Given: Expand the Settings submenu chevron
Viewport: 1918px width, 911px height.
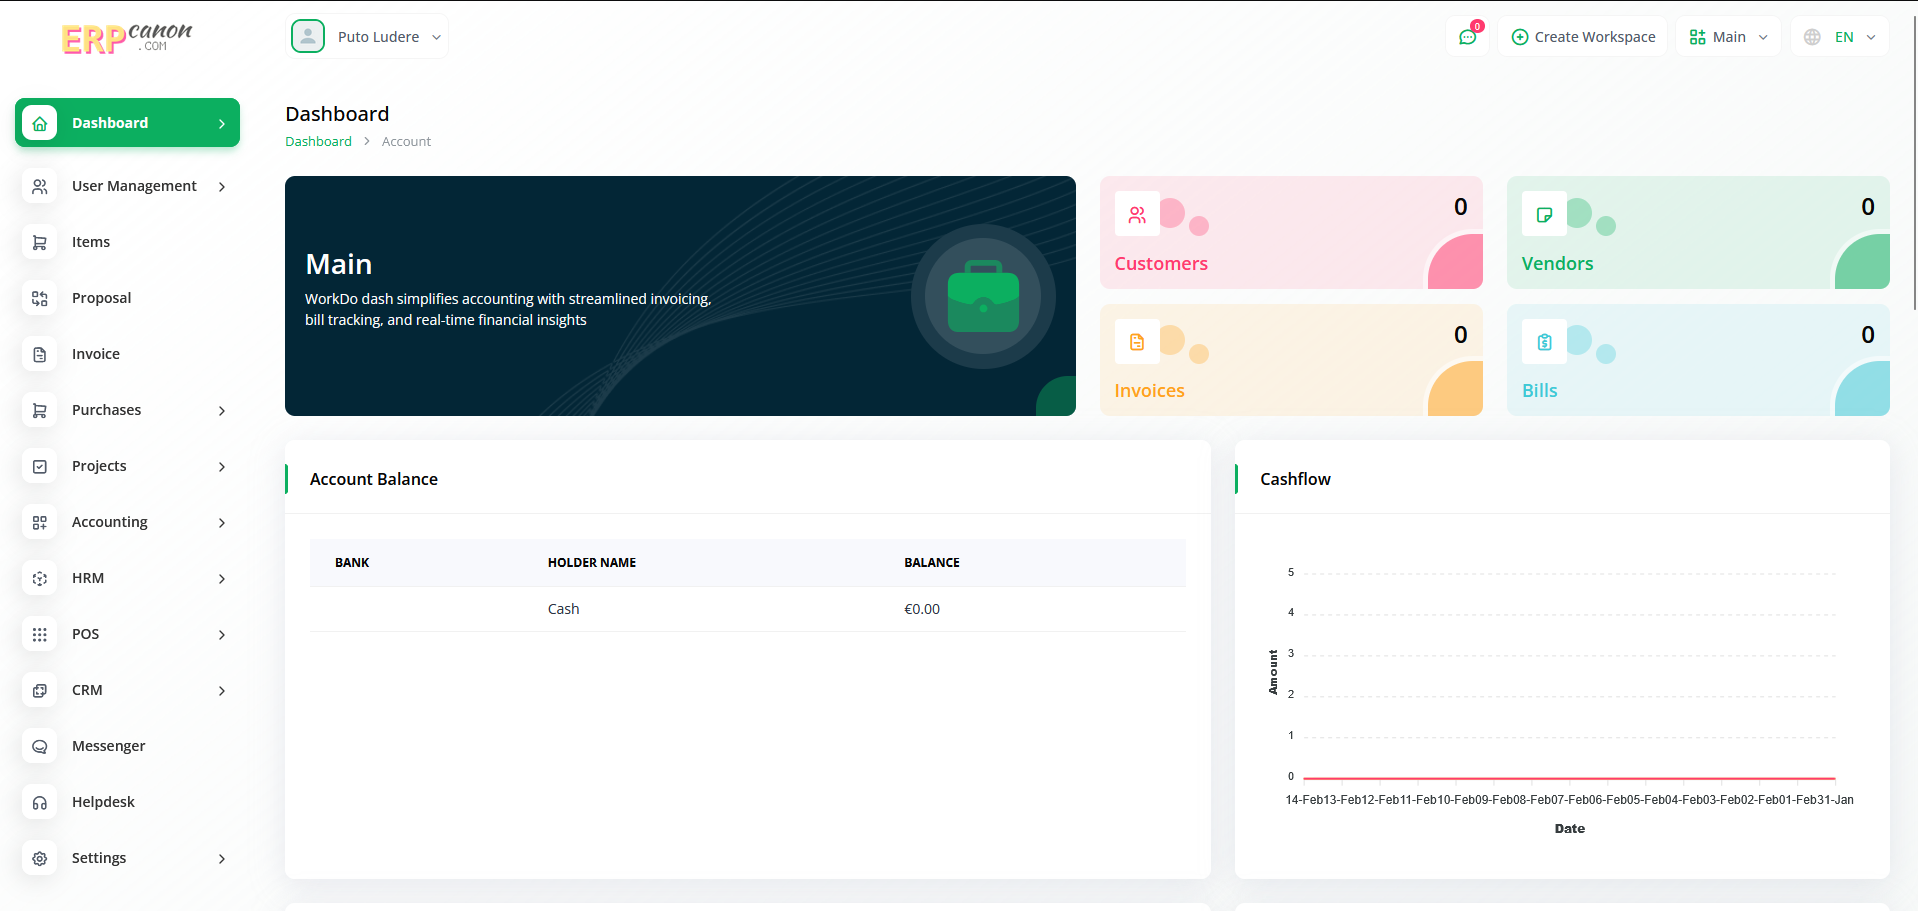Looking at the screenshot, I should click(222, 859).
